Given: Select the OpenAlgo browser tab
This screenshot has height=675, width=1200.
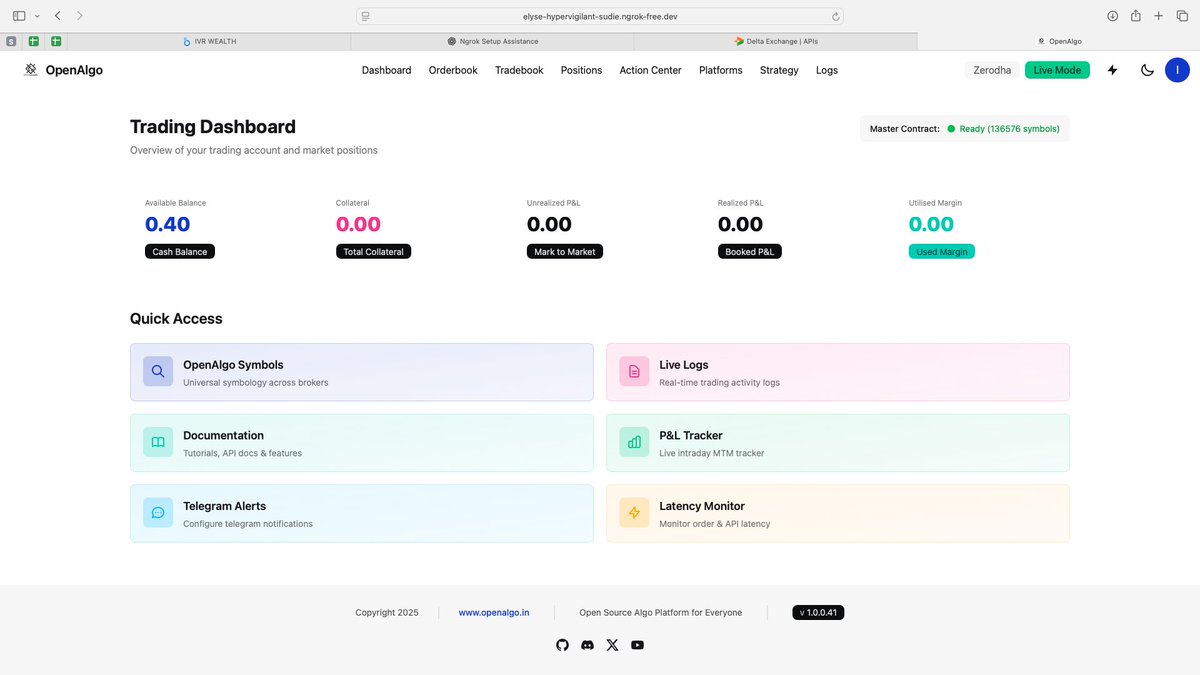Looking at the screenshot, I should pos(1058,41).
